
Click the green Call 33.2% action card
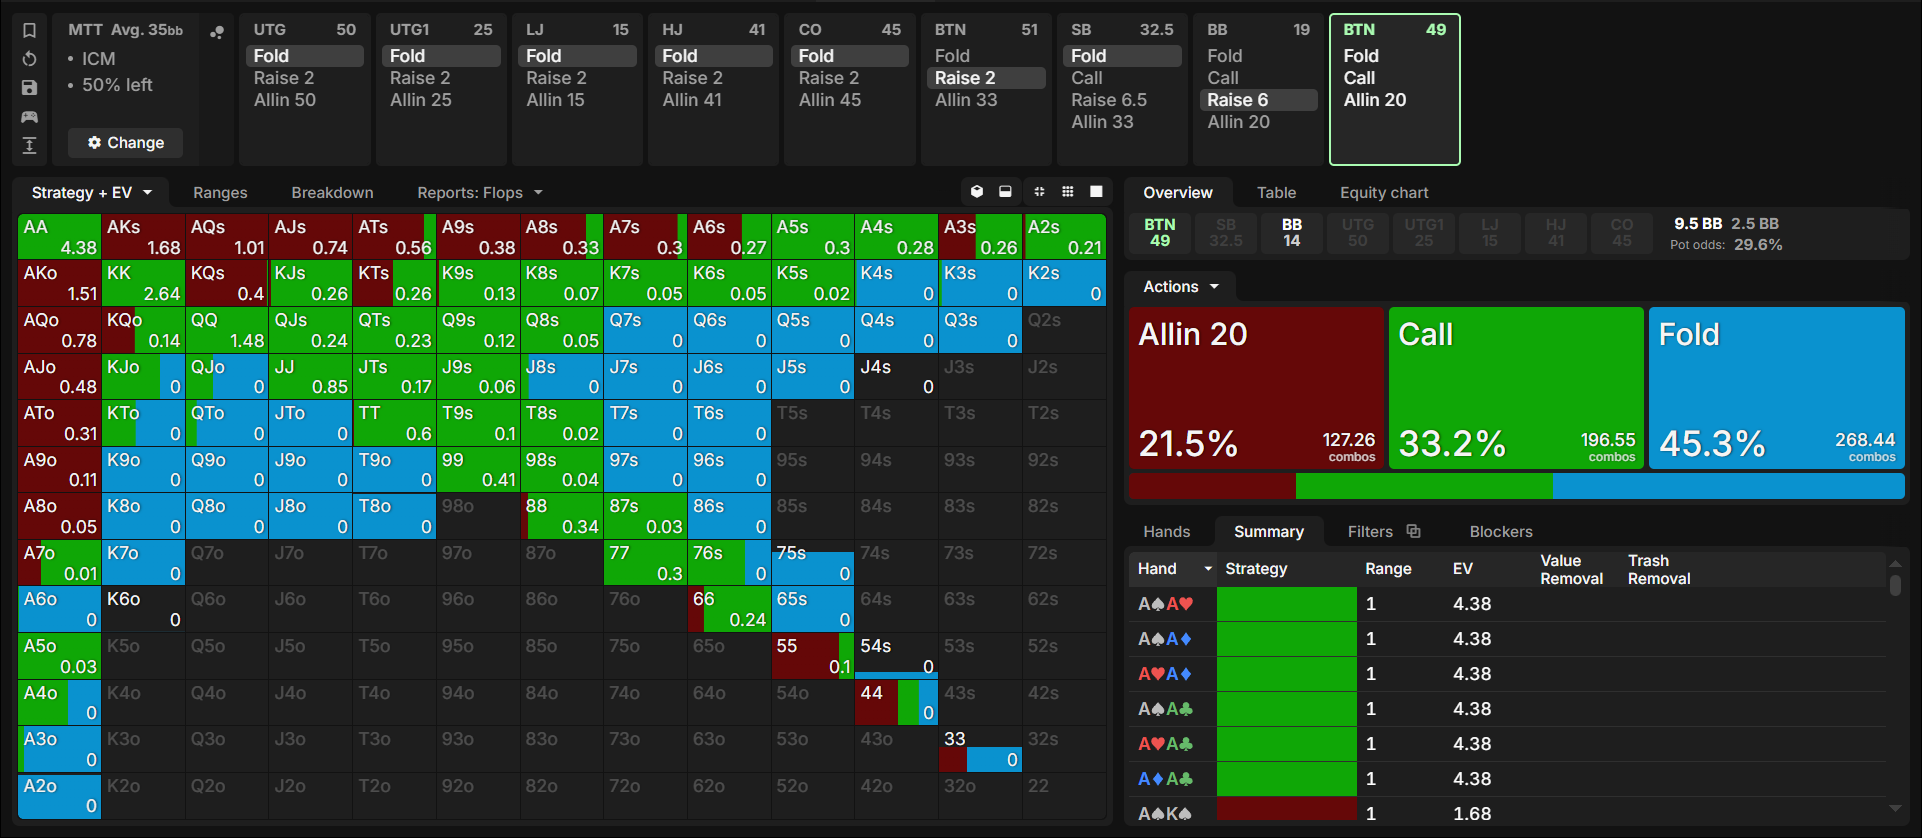click(1516, 388)
